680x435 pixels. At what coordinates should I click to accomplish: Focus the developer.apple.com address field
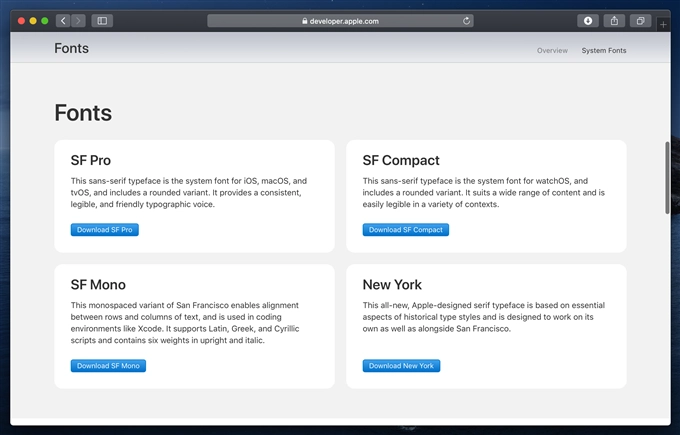pyautogui.click(x=340, y=21)
